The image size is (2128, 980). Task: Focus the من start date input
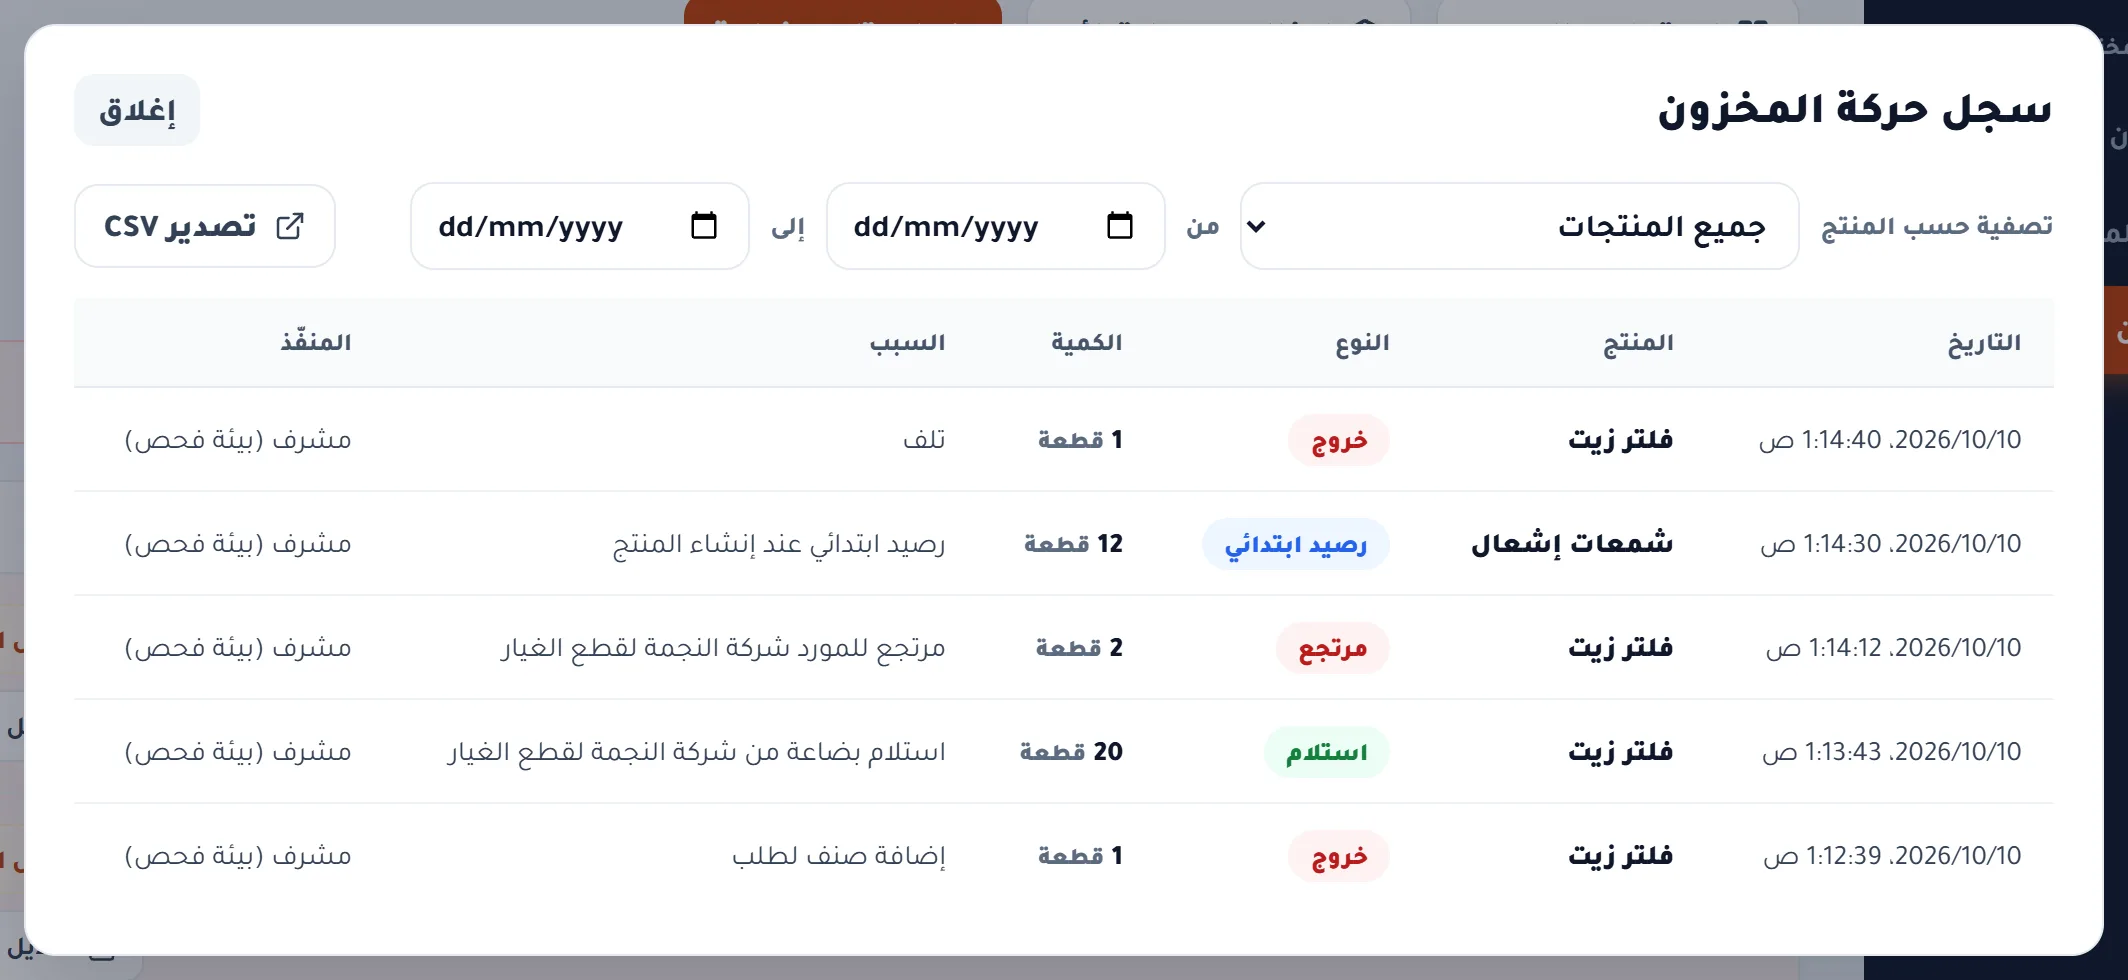pos(996,226)
